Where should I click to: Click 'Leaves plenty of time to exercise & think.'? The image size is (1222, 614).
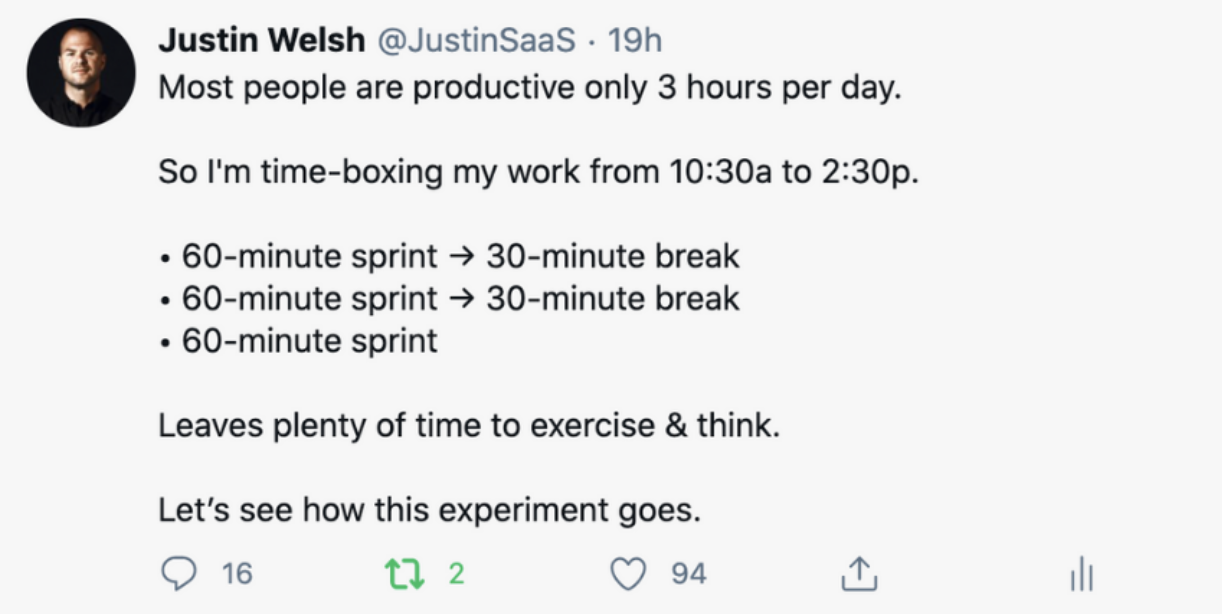(x=468, y=426)
